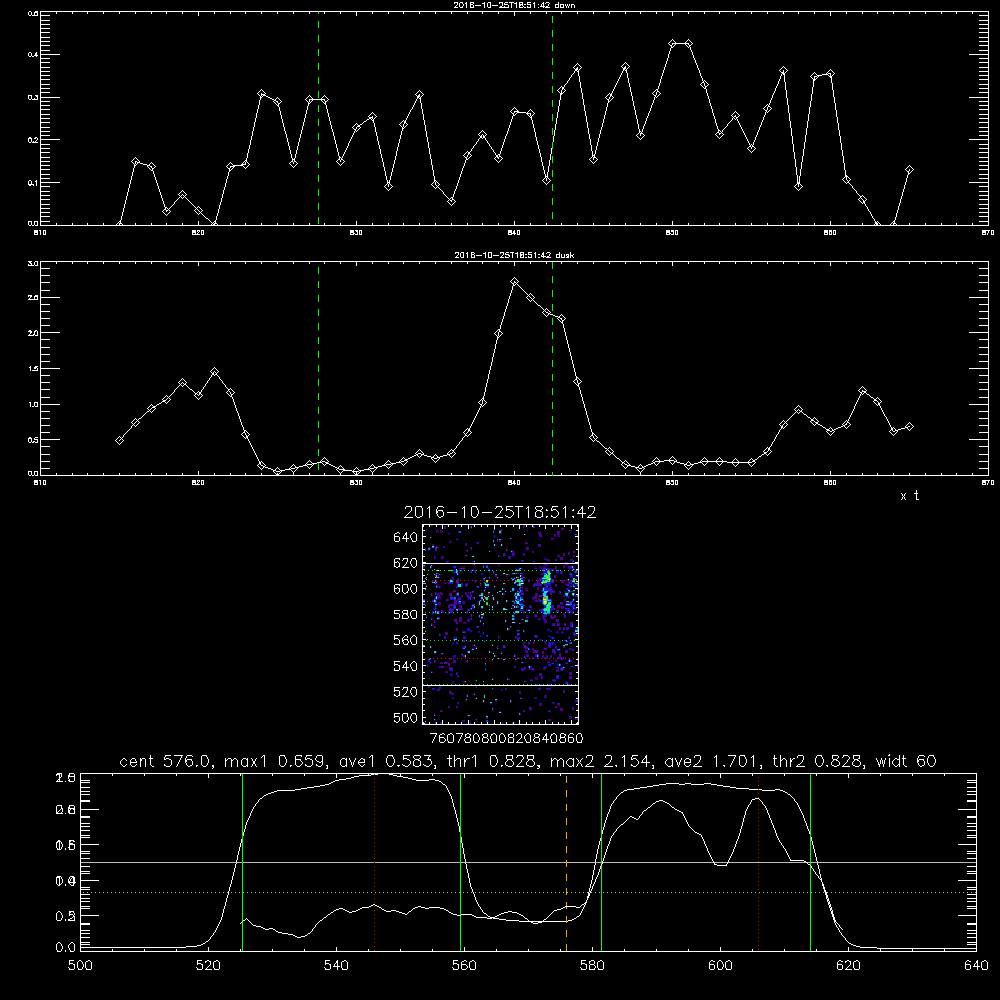Click the last diamond marker in dawn plot
Image resolution: width=1000 pixels, height=1000 pixels.
click(909, 170)
